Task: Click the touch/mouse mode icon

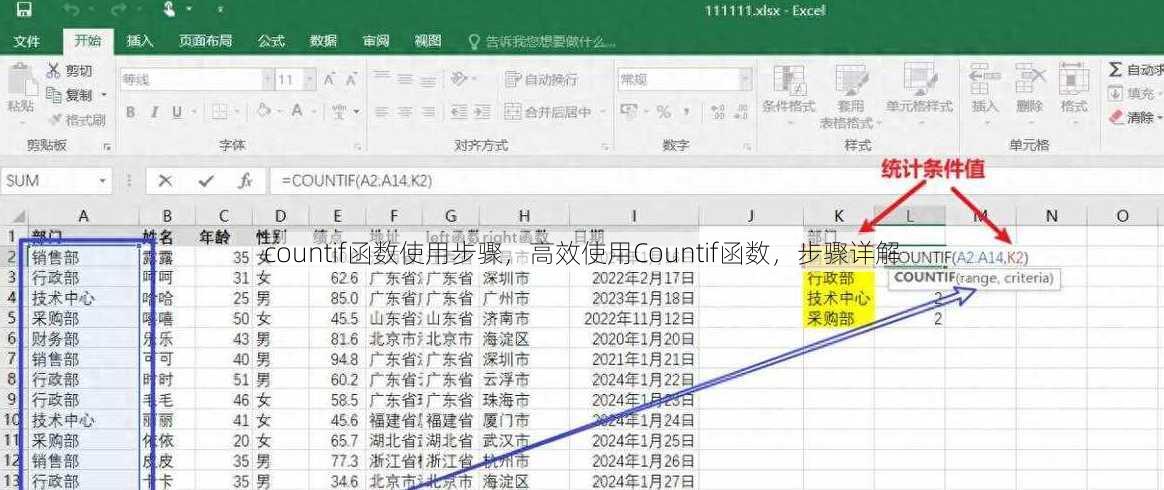Action: [169, 10]
